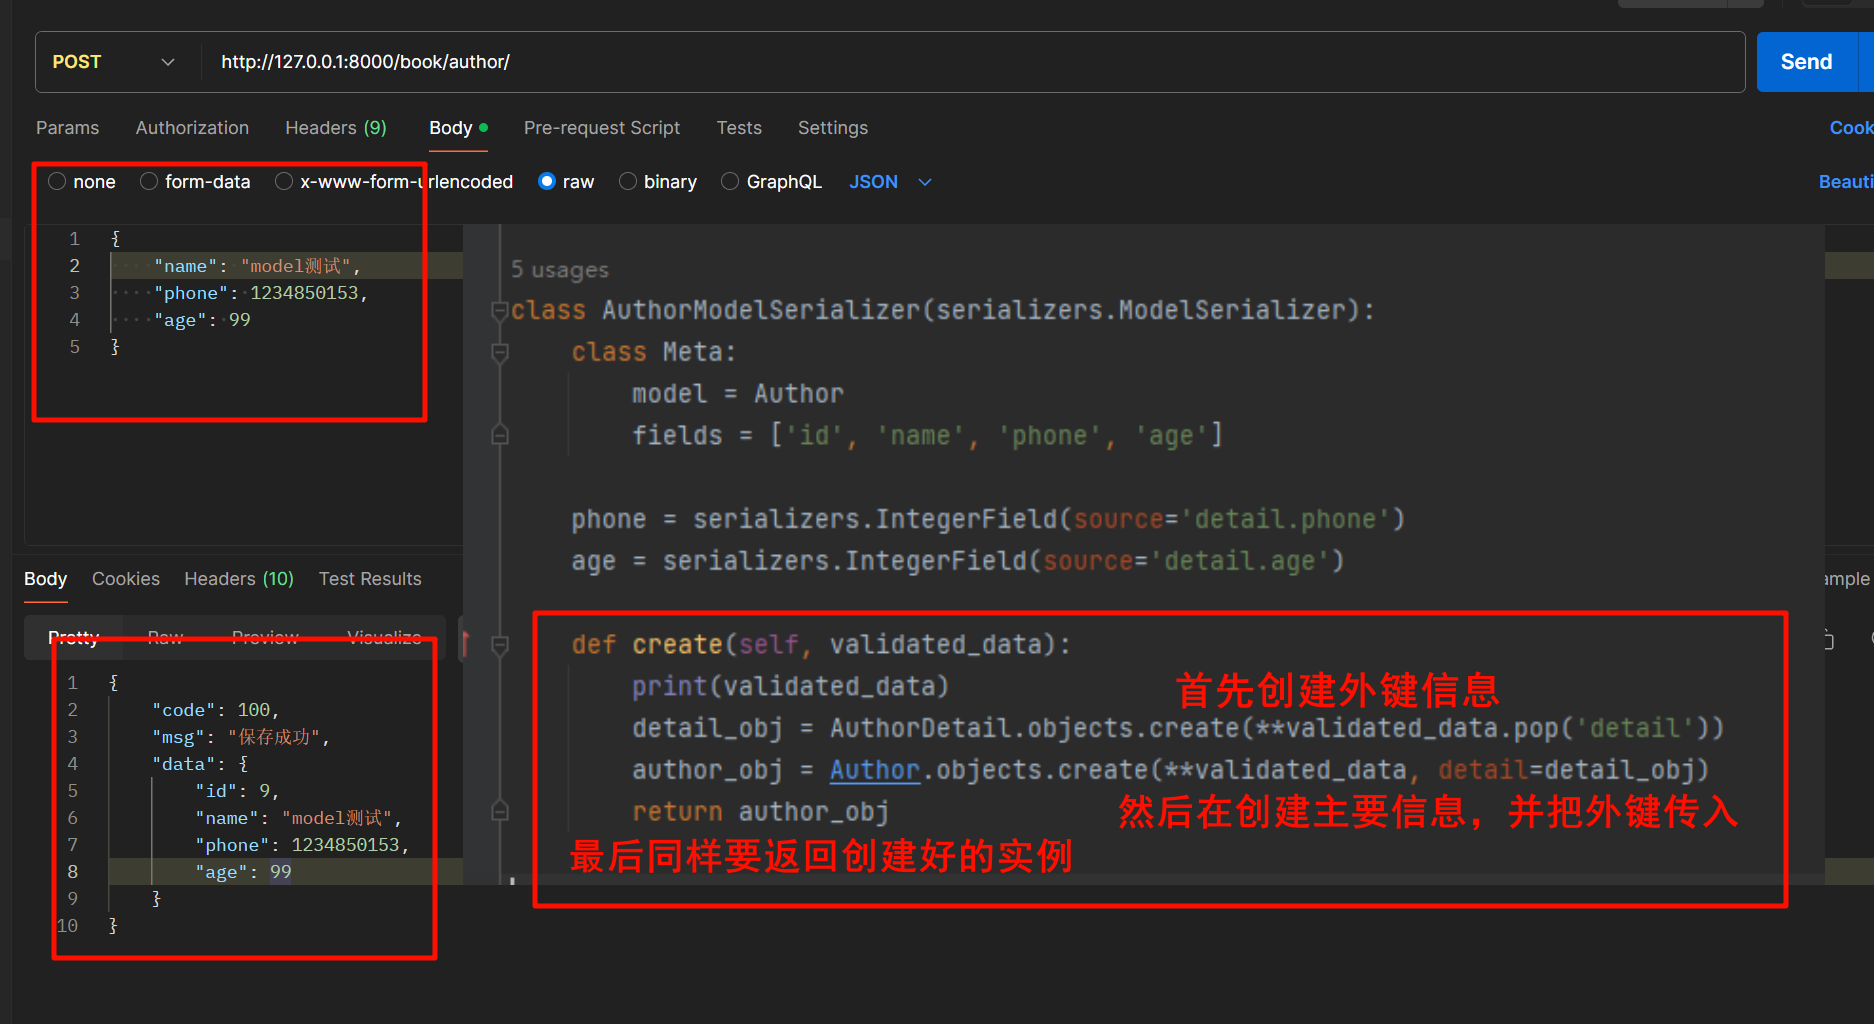Open the request Settings tab
Screen dimensions: 1874x1024
[833, 128]
